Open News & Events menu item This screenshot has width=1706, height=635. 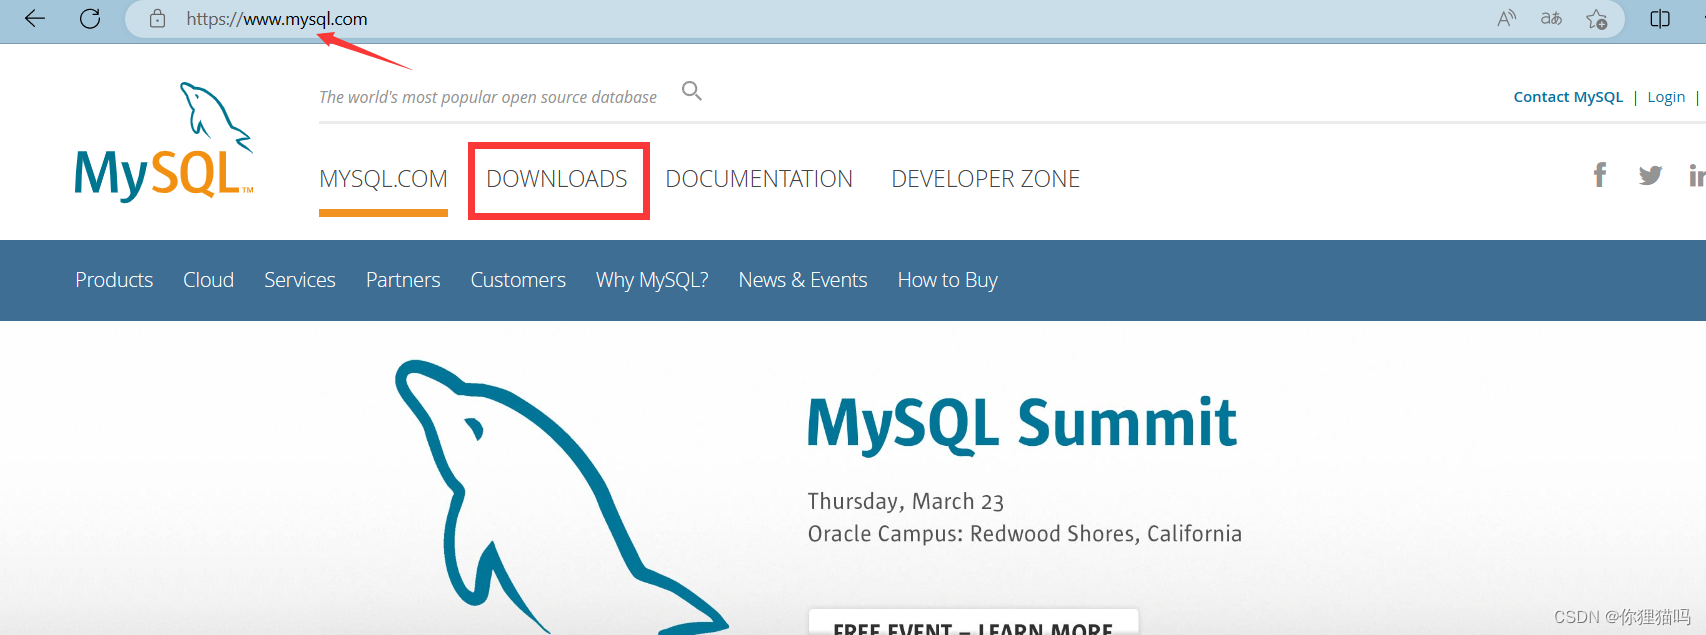tap(803, 280)
